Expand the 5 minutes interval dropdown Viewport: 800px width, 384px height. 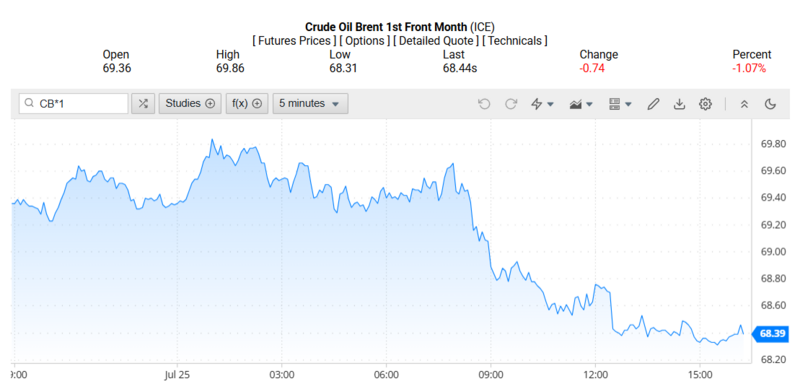coord(310,104)
